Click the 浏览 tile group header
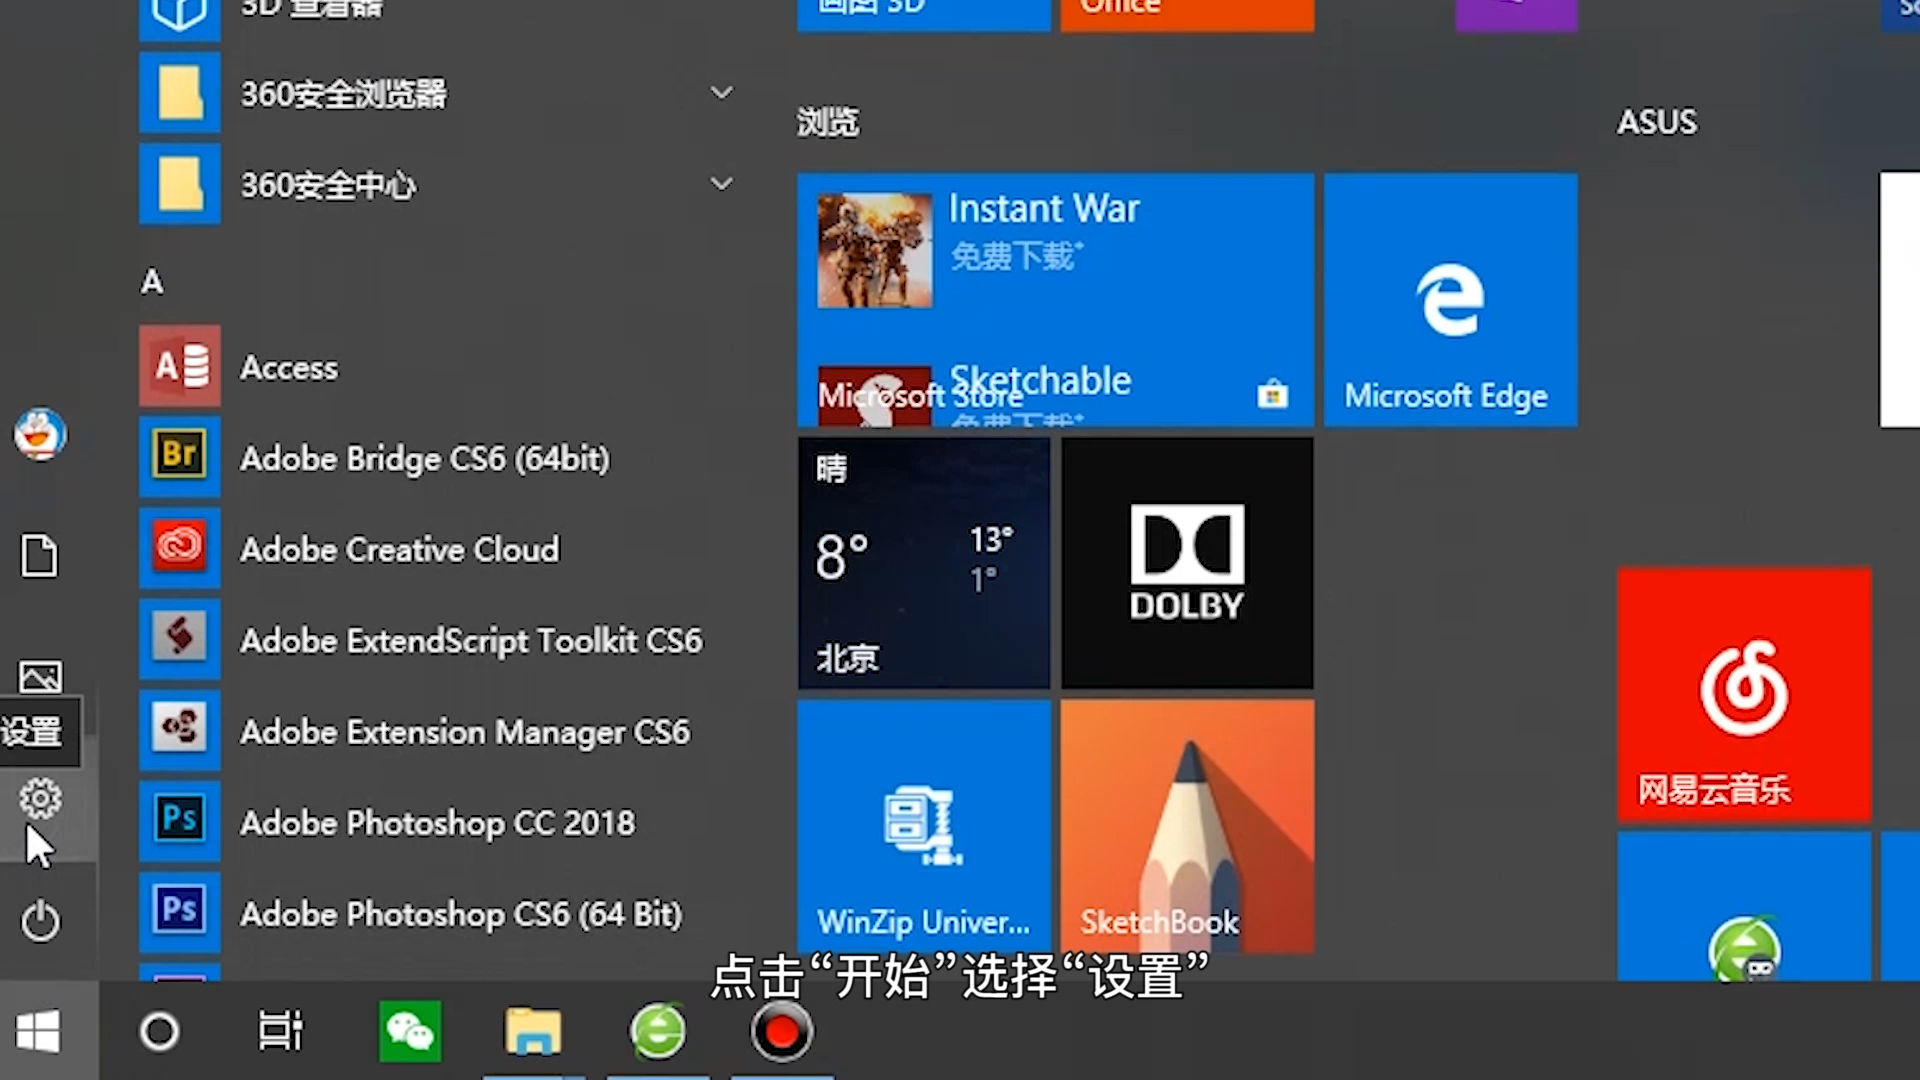The width and height of the screenshot is (1920, 1080). point(828,122)
